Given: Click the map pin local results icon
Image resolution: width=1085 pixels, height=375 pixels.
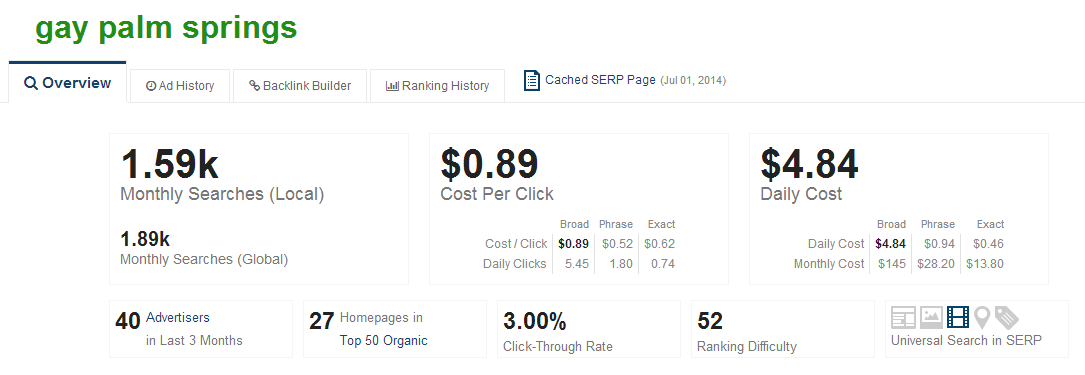Looking at the screenshot, I should (x=982, y=318).
